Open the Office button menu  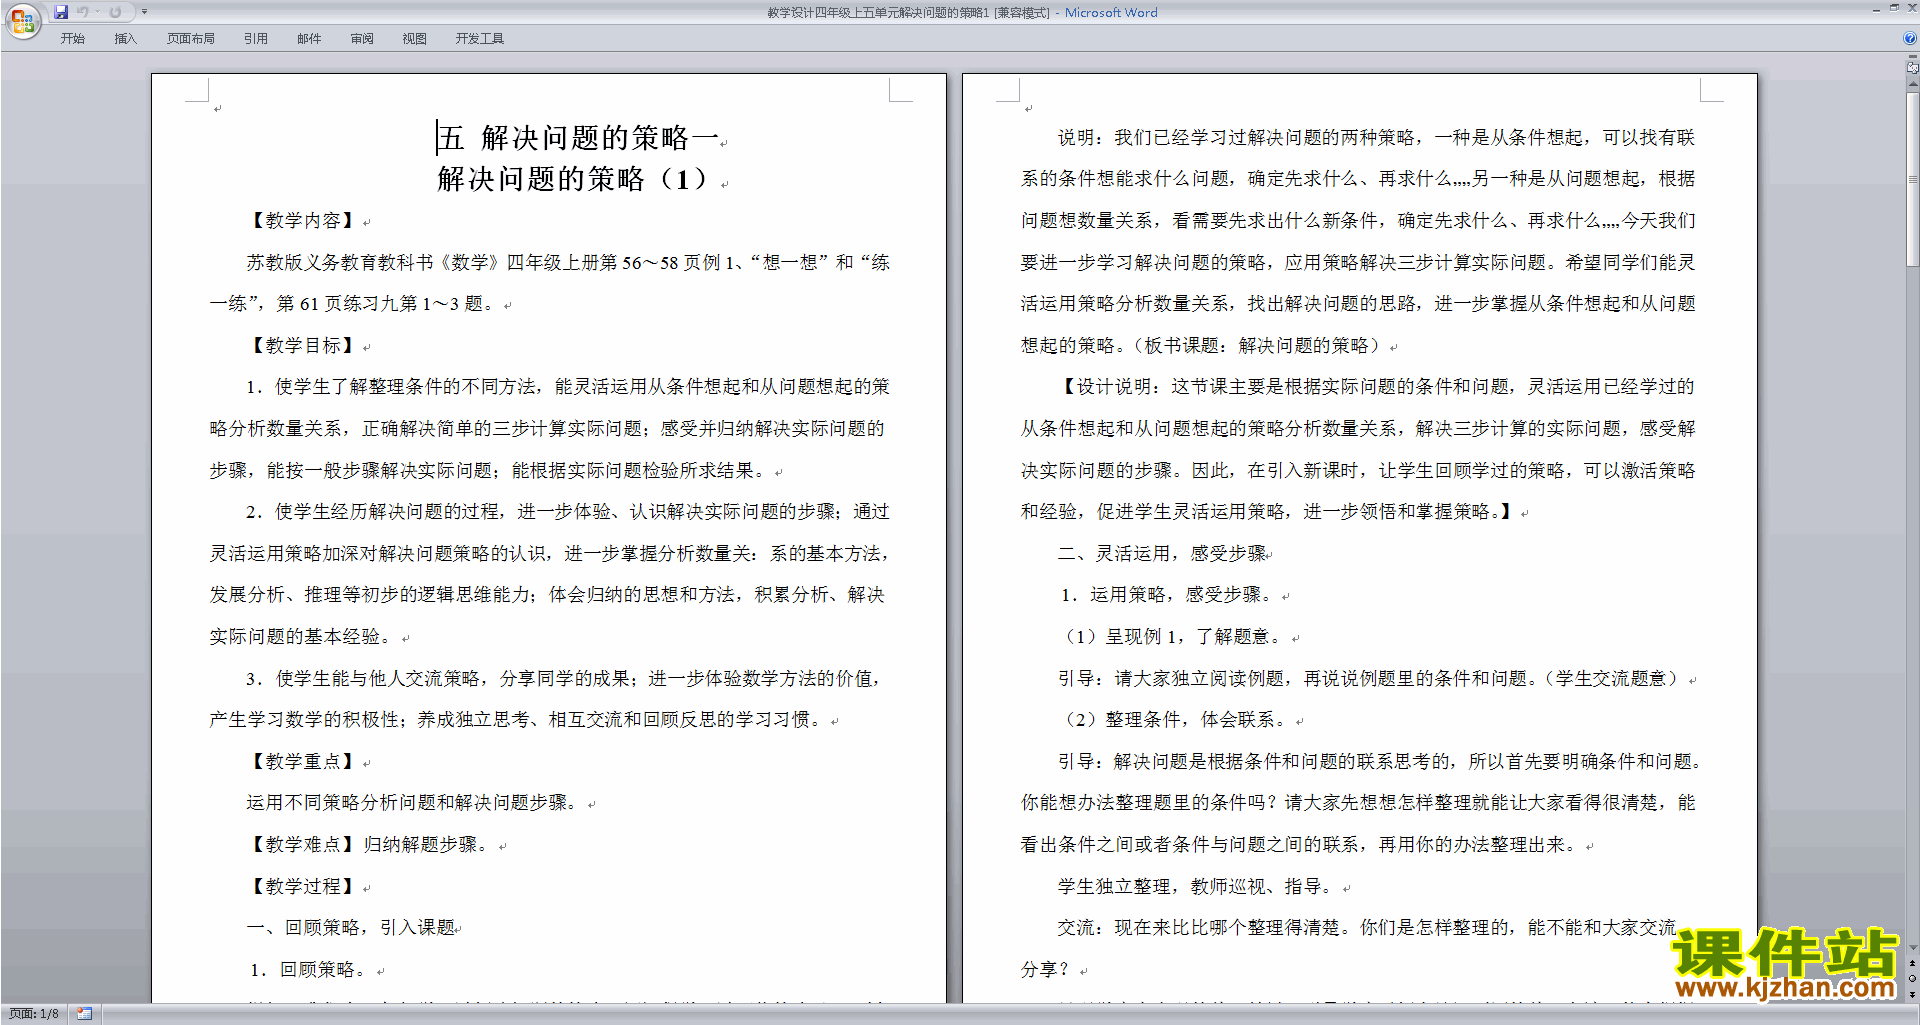[x=22, y=20]
